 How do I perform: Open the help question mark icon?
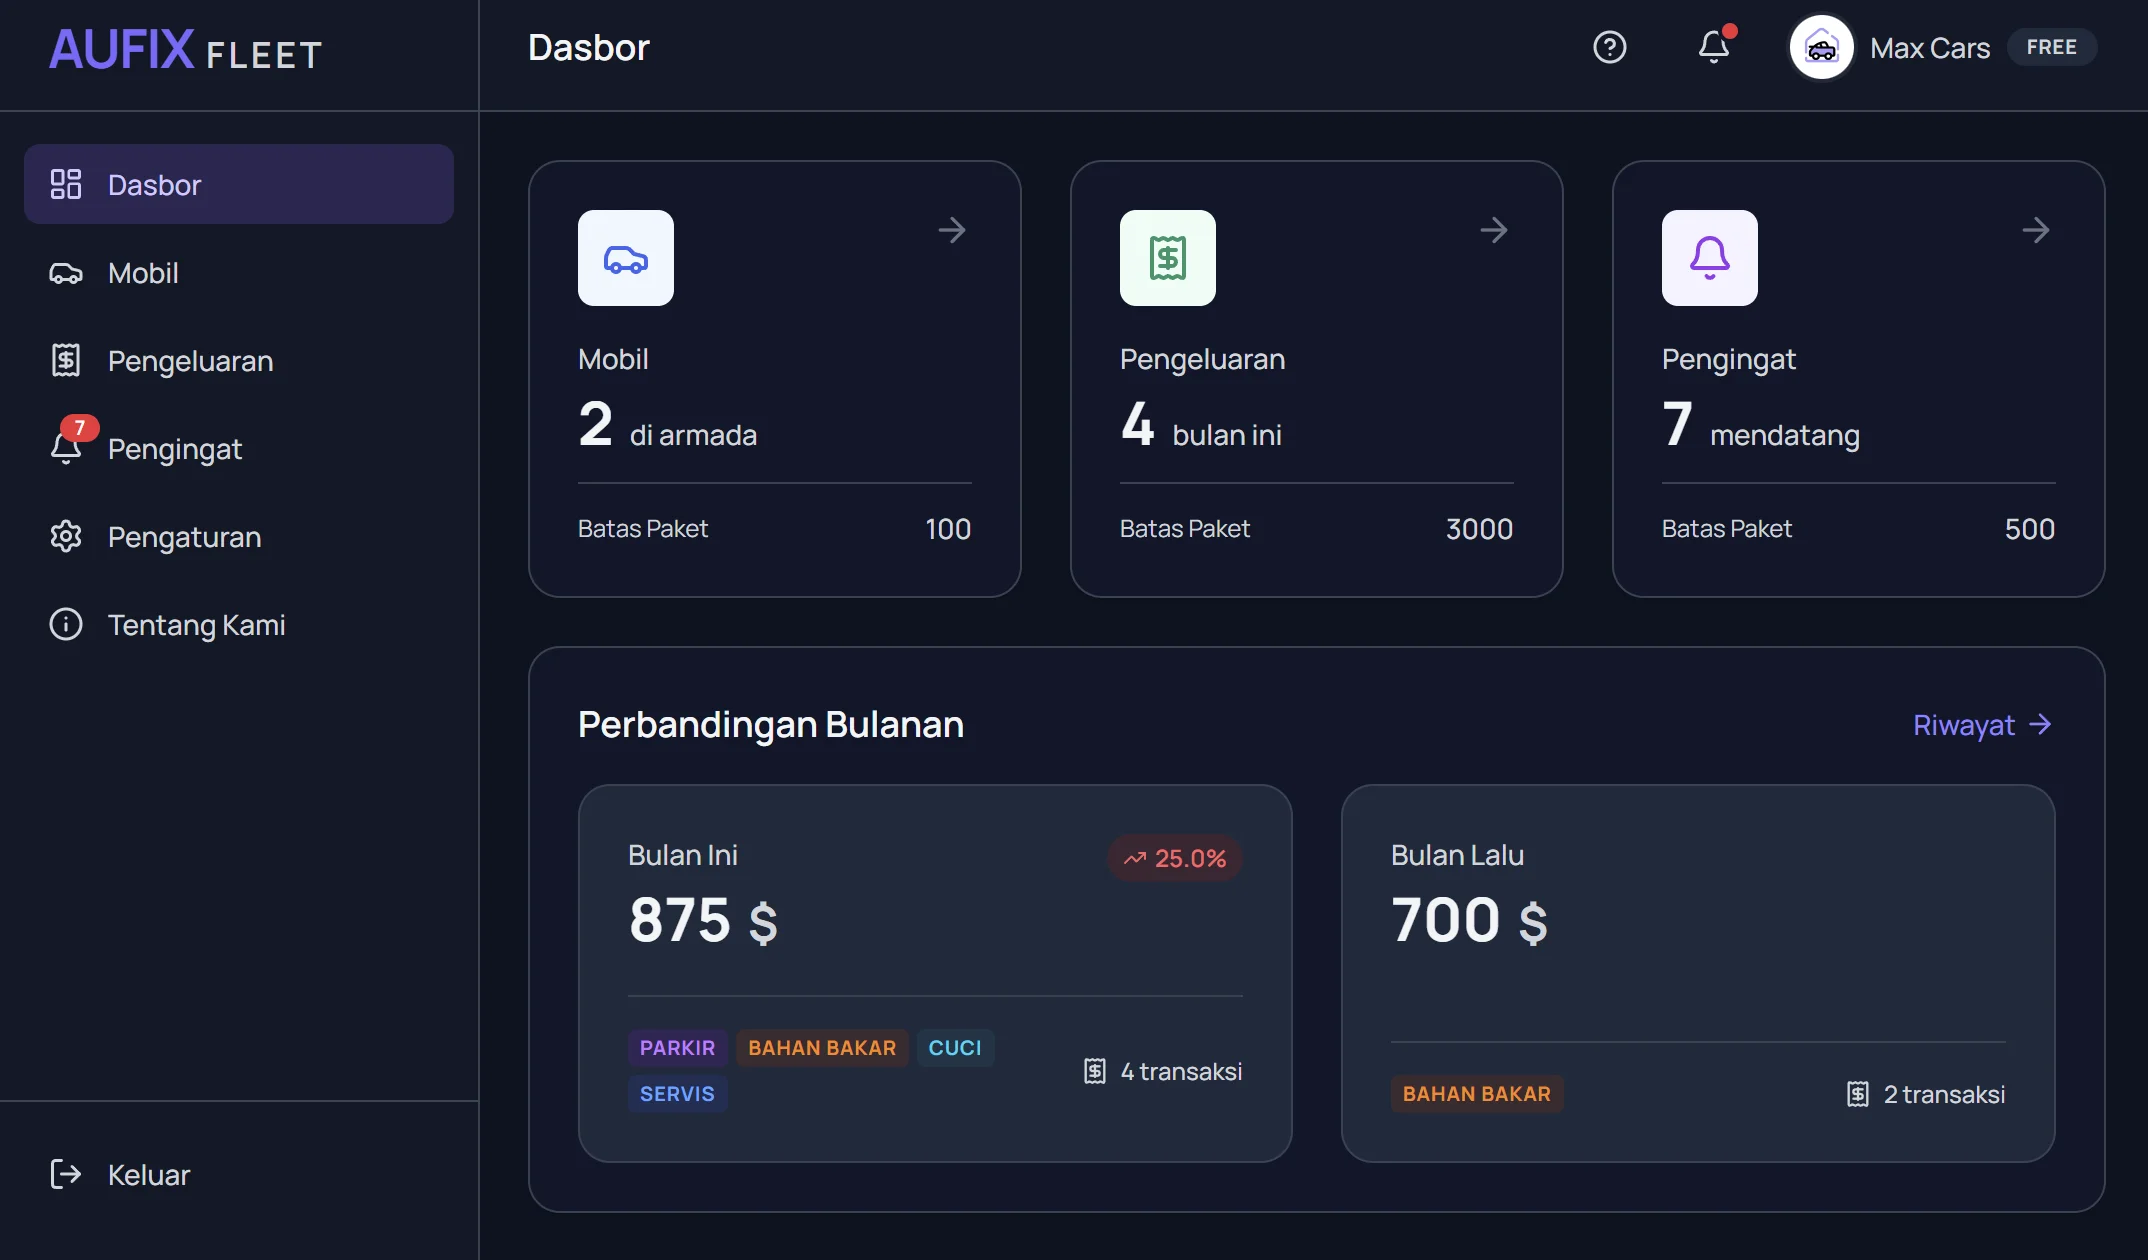click(1609, 47)
